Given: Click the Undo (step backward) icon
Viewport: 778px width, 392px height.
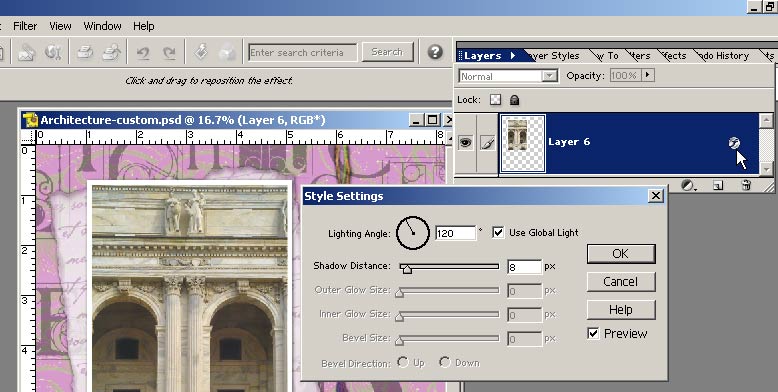Looking at the screenshot, I should [x=143, y=52].
